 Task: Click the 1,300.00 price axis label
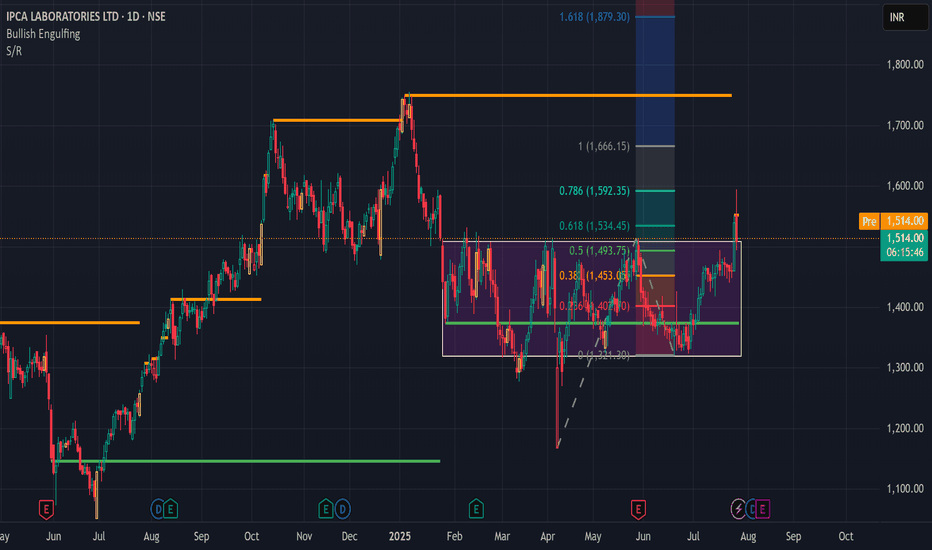905,367
